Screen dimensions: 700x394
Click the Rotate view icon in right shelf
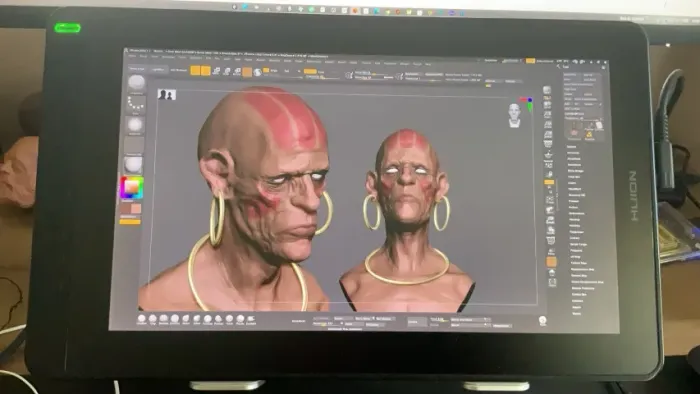tap(550, 230)
